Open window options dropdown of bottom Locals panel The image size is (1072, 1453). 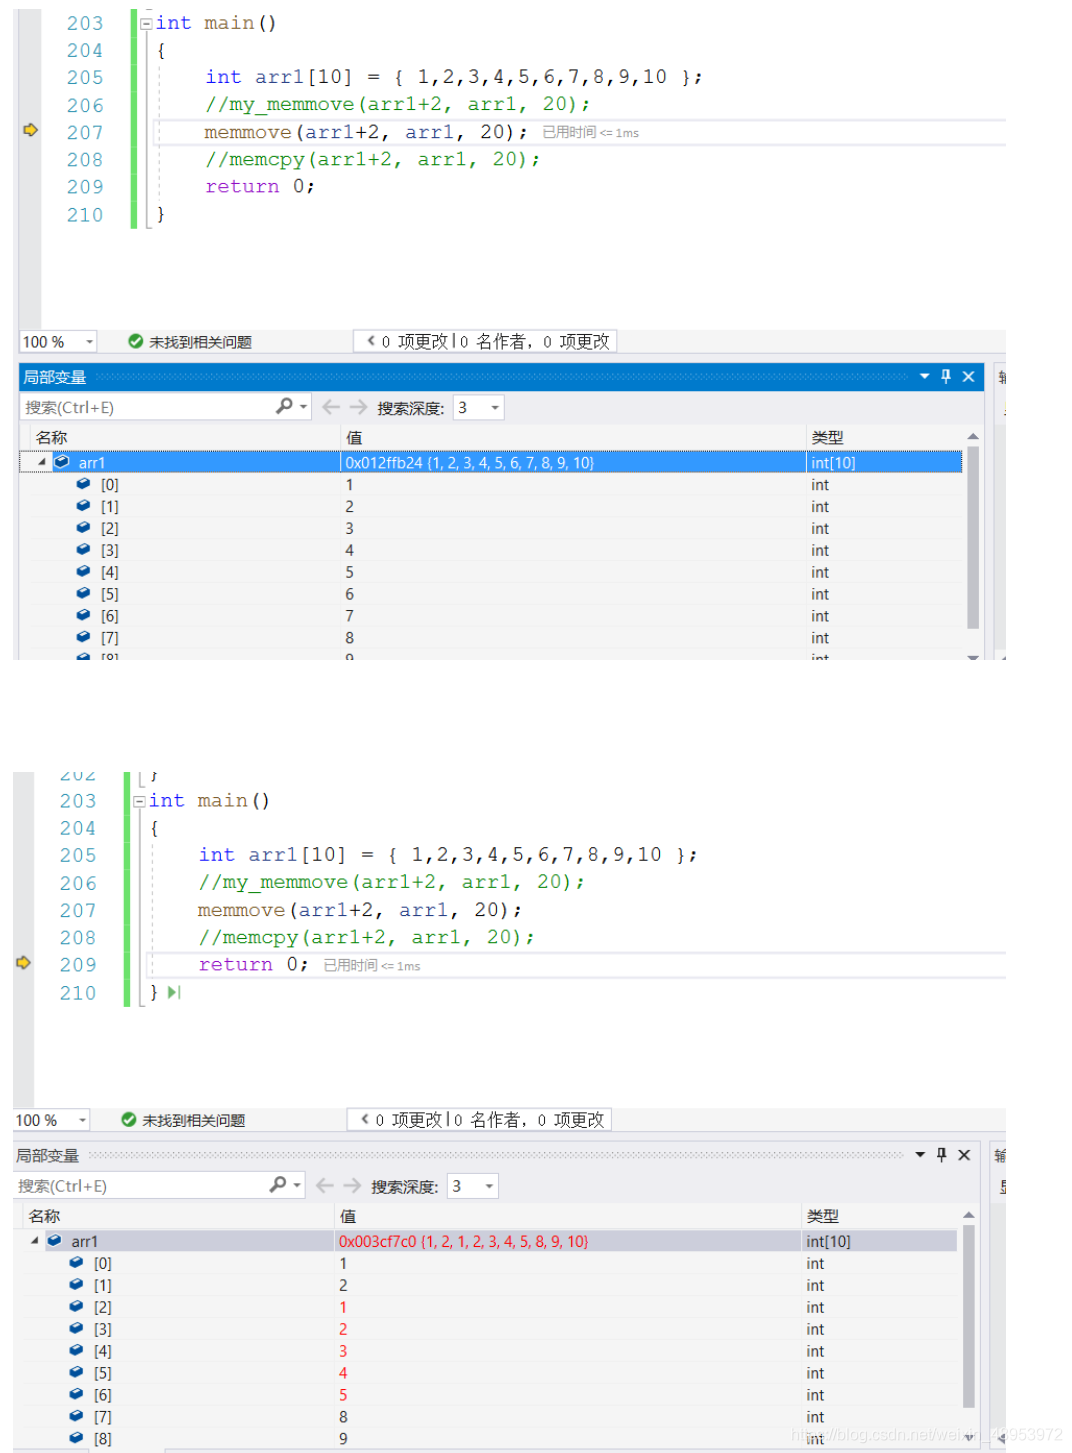(x=920, y=1155)
